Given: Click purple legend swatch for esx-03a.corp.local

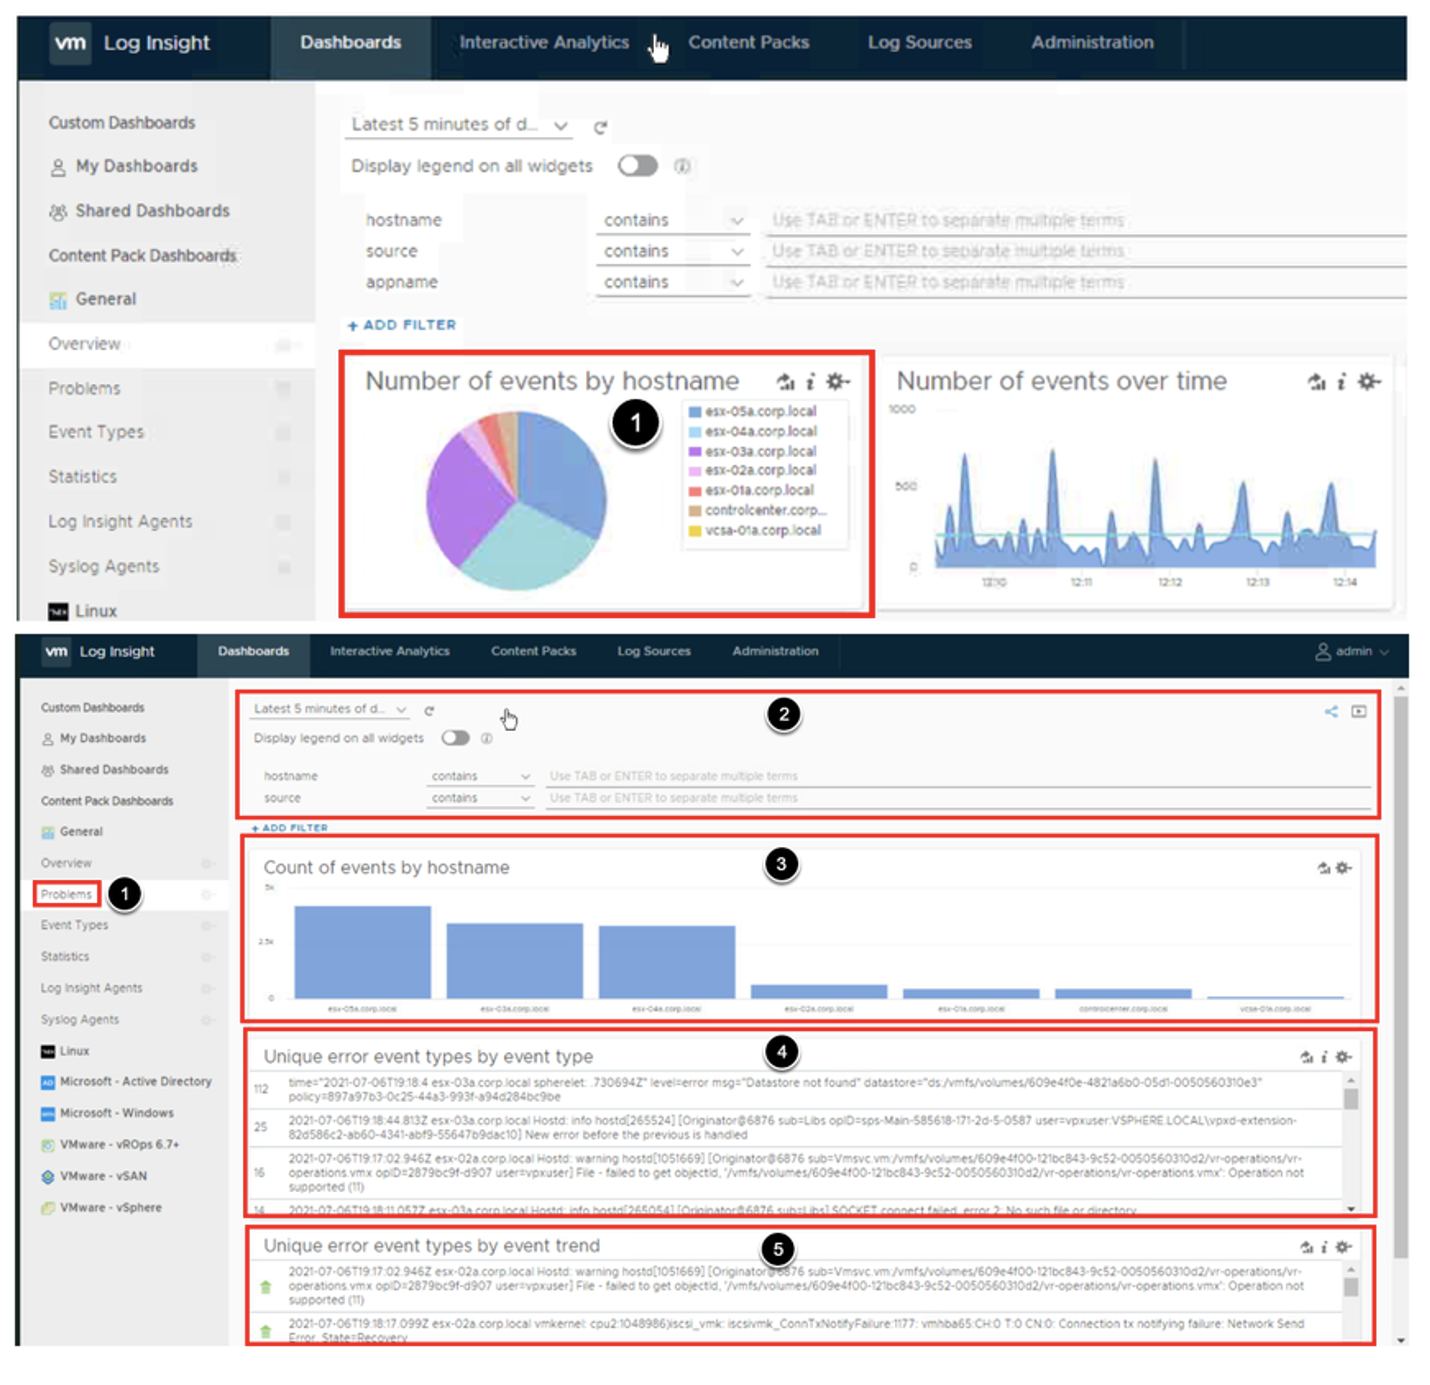Looking at the screenshot, I should [695, 452].
